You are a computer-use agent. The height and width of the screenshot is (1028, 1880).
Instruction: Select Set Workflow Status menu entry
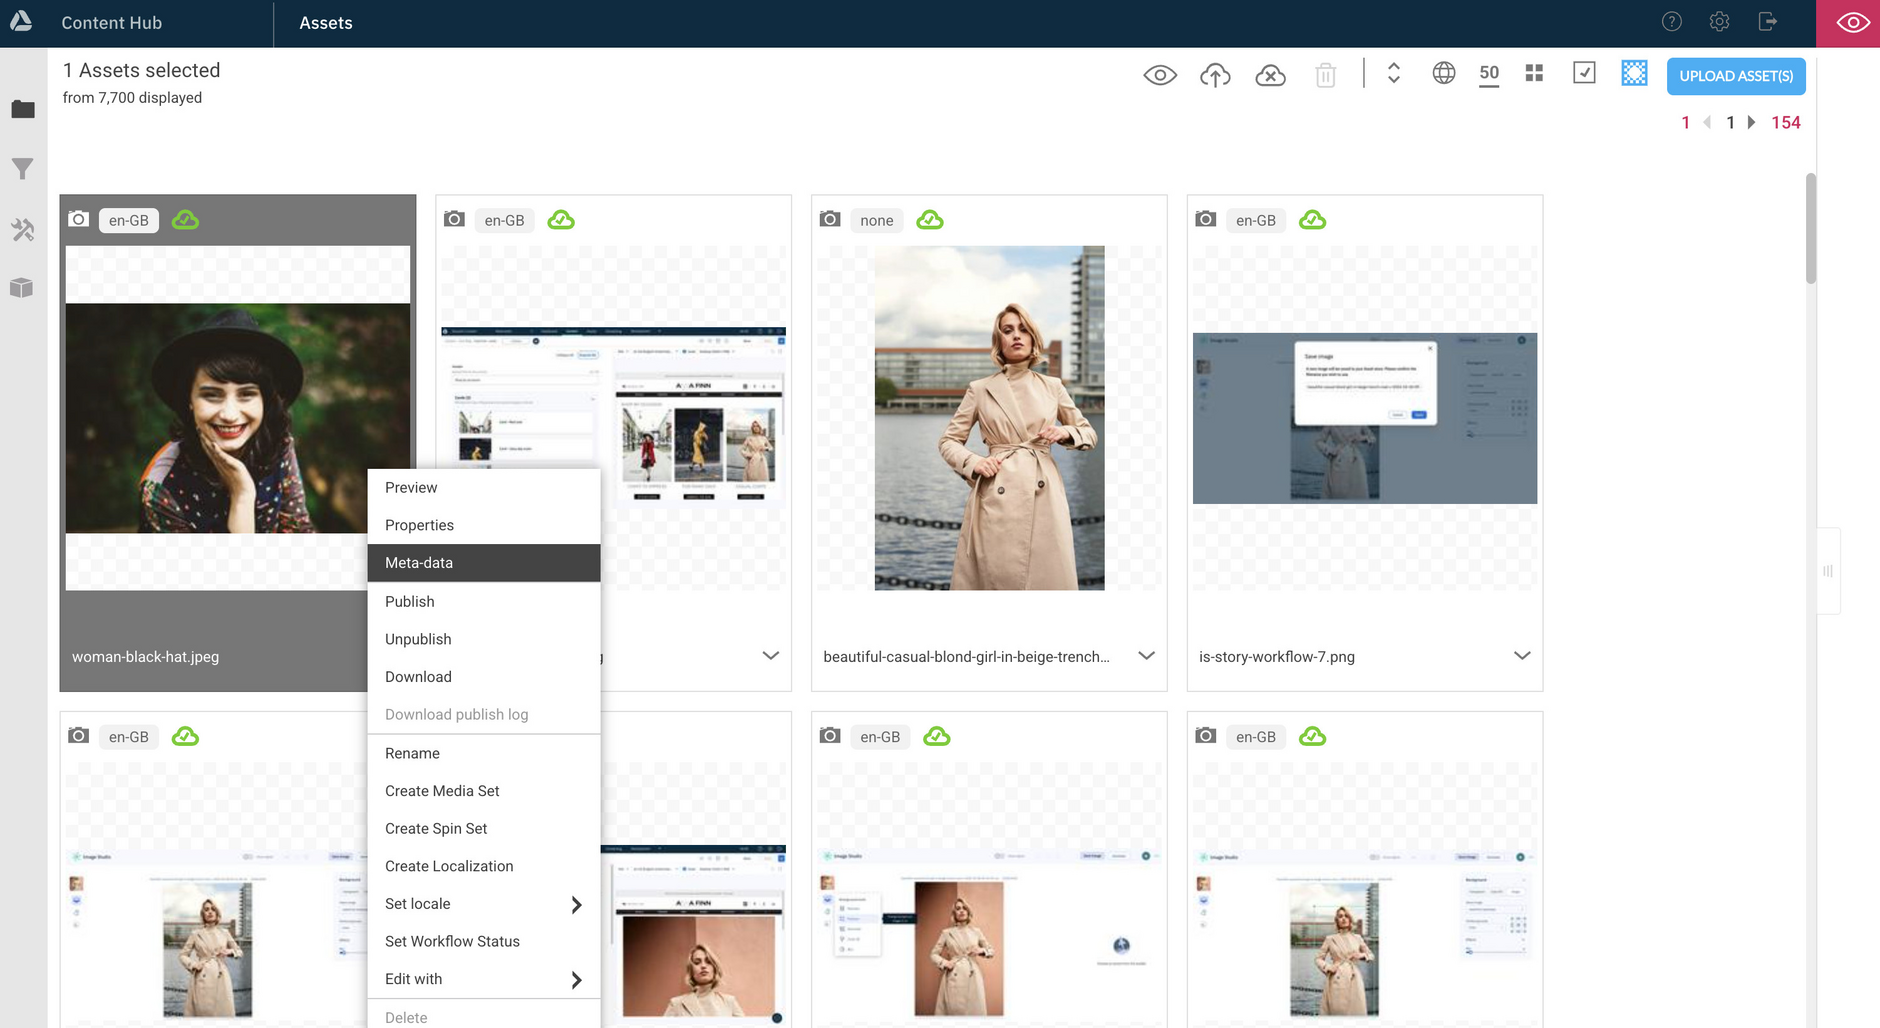click(484, 942)
